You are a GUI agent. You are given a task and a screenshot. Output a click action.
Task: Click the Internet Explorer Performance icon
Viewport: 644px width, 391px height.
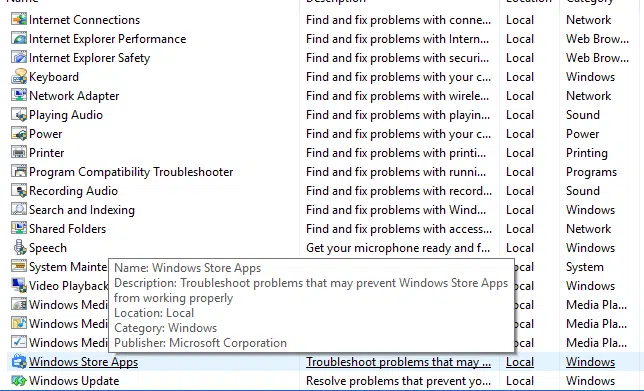point(19,39)
